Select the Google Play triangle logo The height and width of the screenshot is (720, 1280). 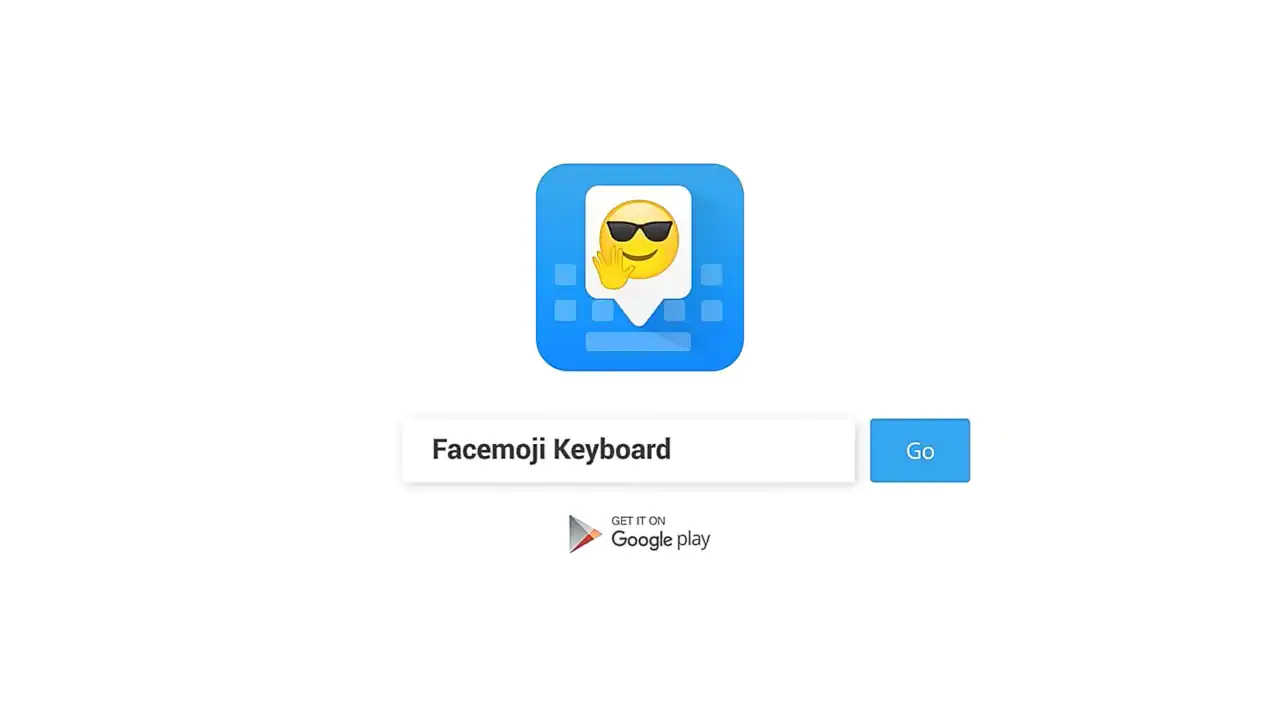[585, 534]
